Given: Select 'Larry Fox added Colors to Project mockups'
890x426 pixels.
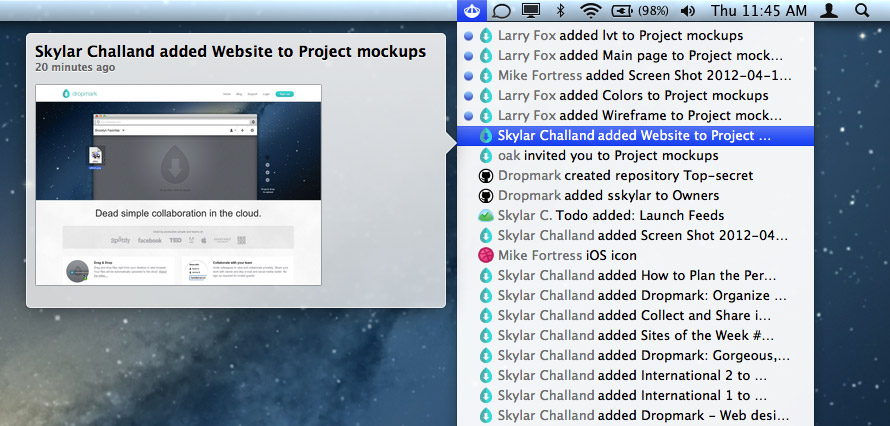Looking at the screenshot, I should pyautogui.click(x=635, y=95).
